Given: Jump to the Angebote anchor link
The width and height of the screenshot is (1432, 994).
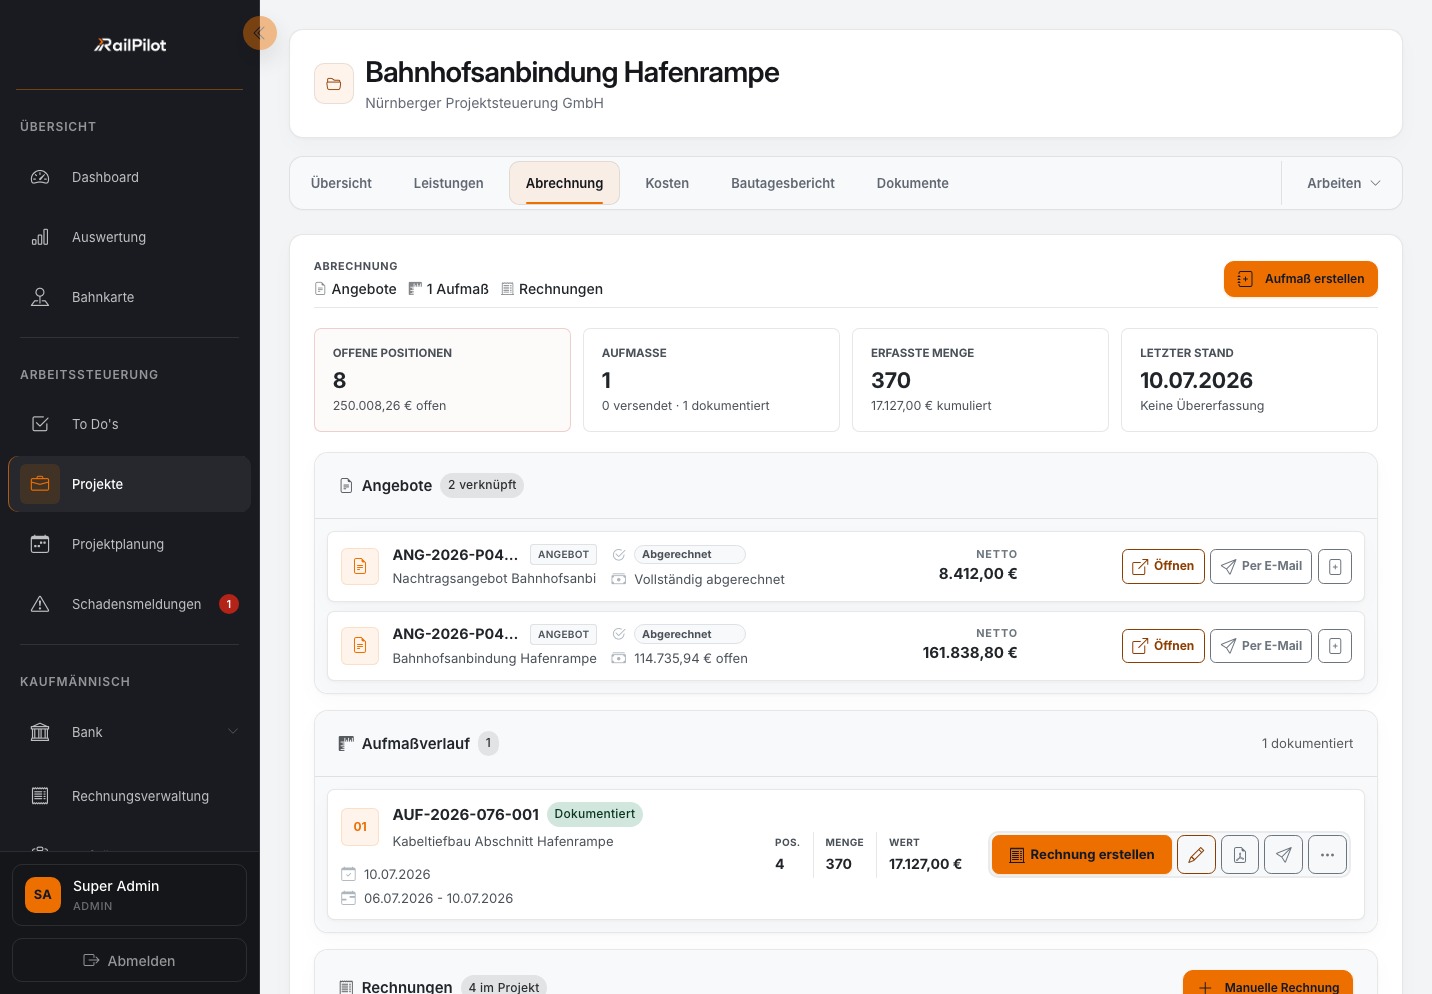Looking at the screenshot, I should coord(355,289).
